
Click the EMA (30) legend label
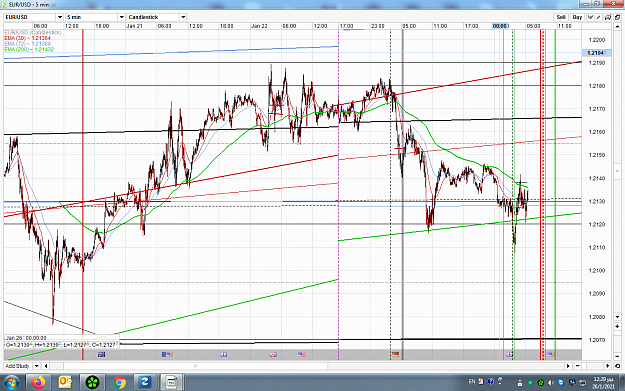(x=28, y=38)
